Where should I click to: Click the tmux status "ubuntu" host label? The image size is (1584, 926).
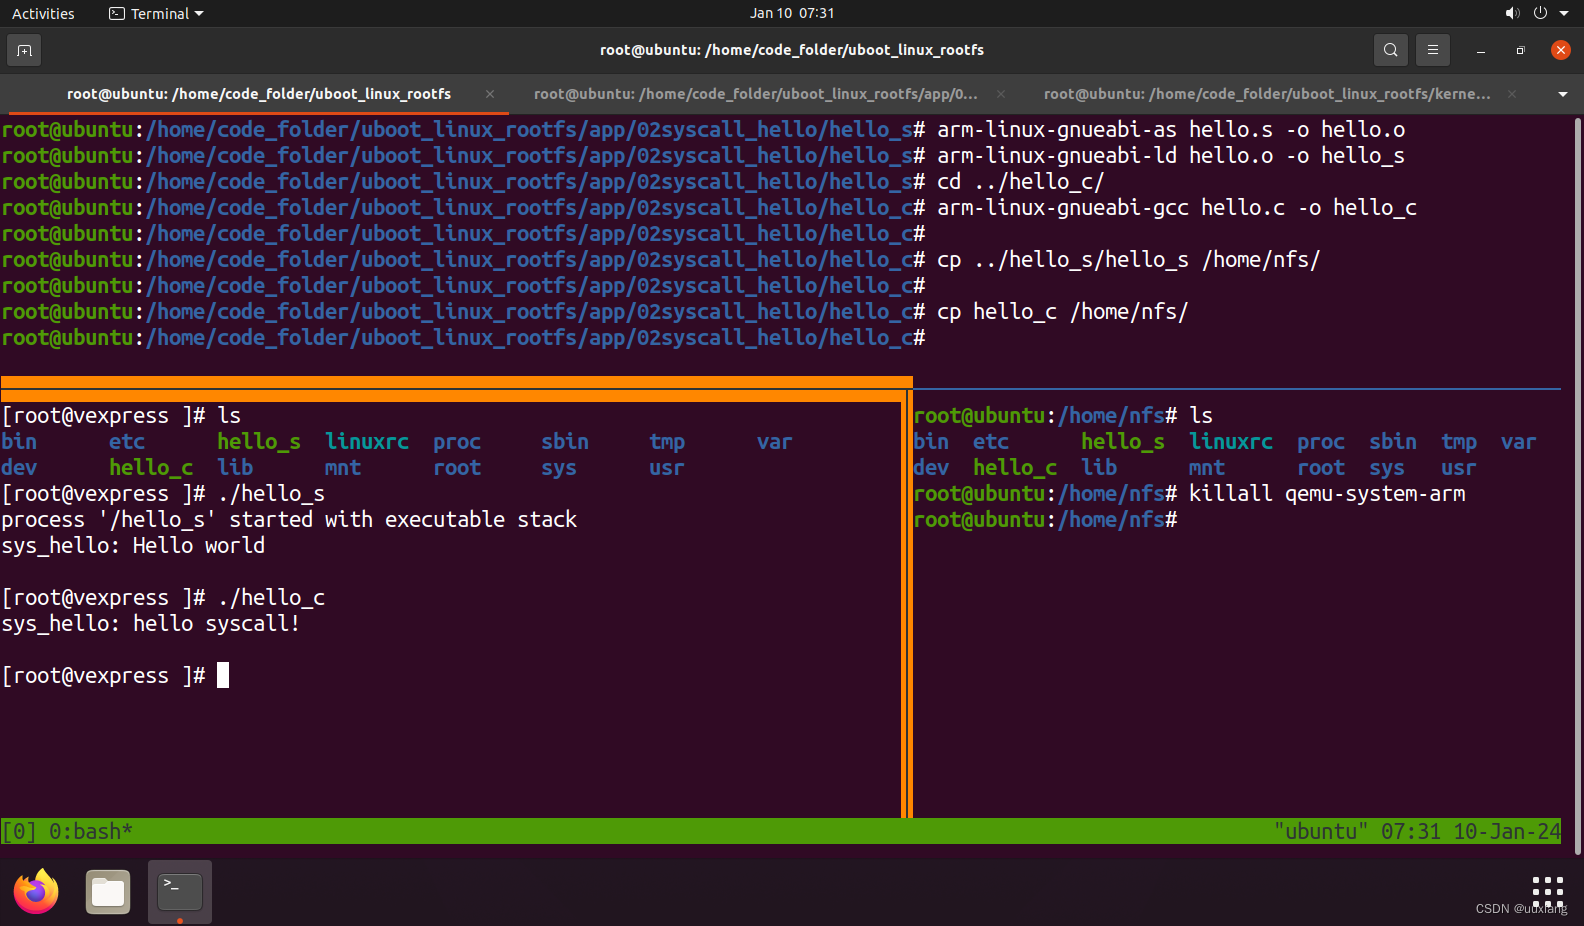[1321, 831]
